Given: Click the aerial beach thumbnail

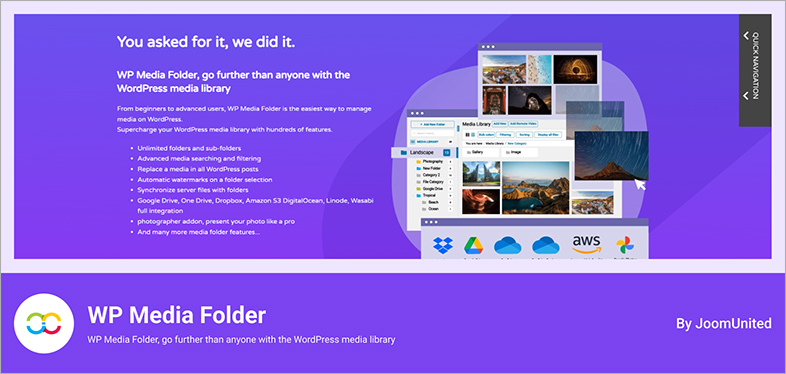Looking at the screenshot, I should [x=539, y=69].
